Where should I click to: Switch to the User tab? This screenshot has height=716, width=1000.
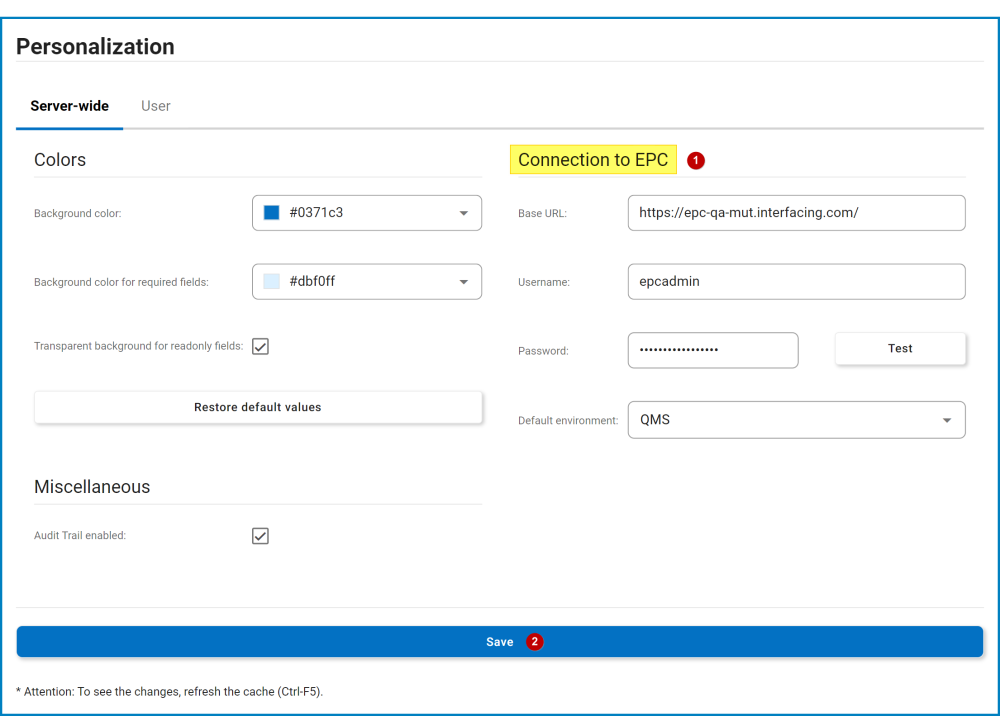[x=155, y=106]
